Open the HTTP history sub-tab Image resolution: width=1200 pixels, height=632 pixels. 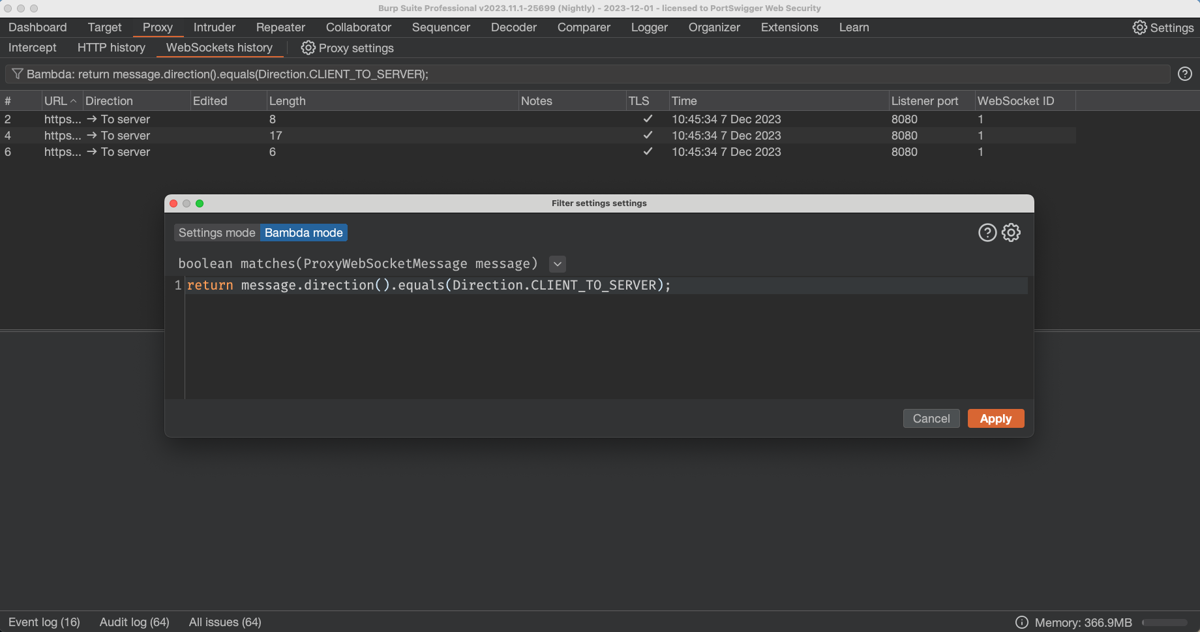(111, 48)
